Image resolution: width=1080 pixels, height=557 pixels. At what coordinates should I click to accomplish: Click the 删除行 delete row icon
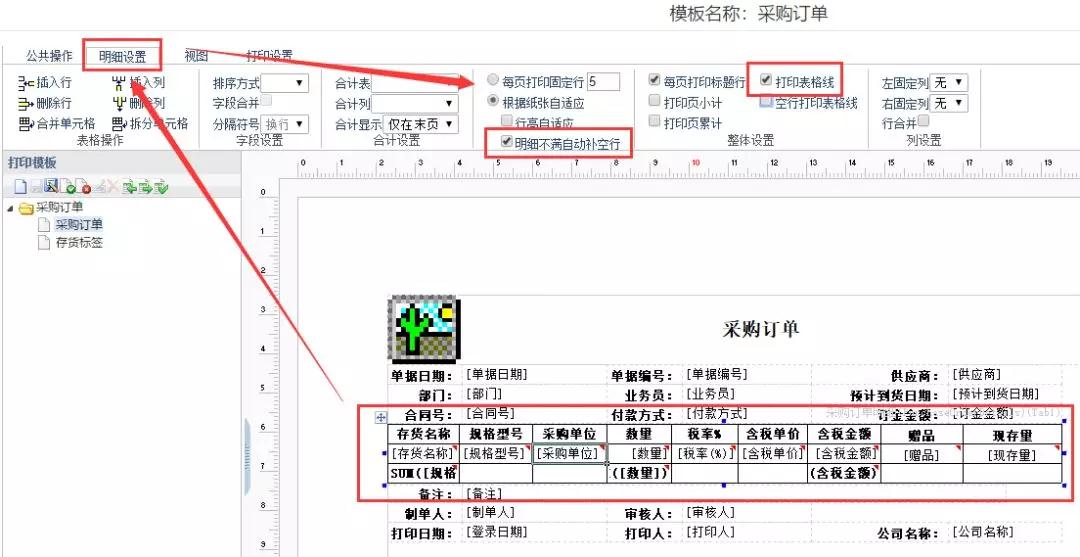26,104
